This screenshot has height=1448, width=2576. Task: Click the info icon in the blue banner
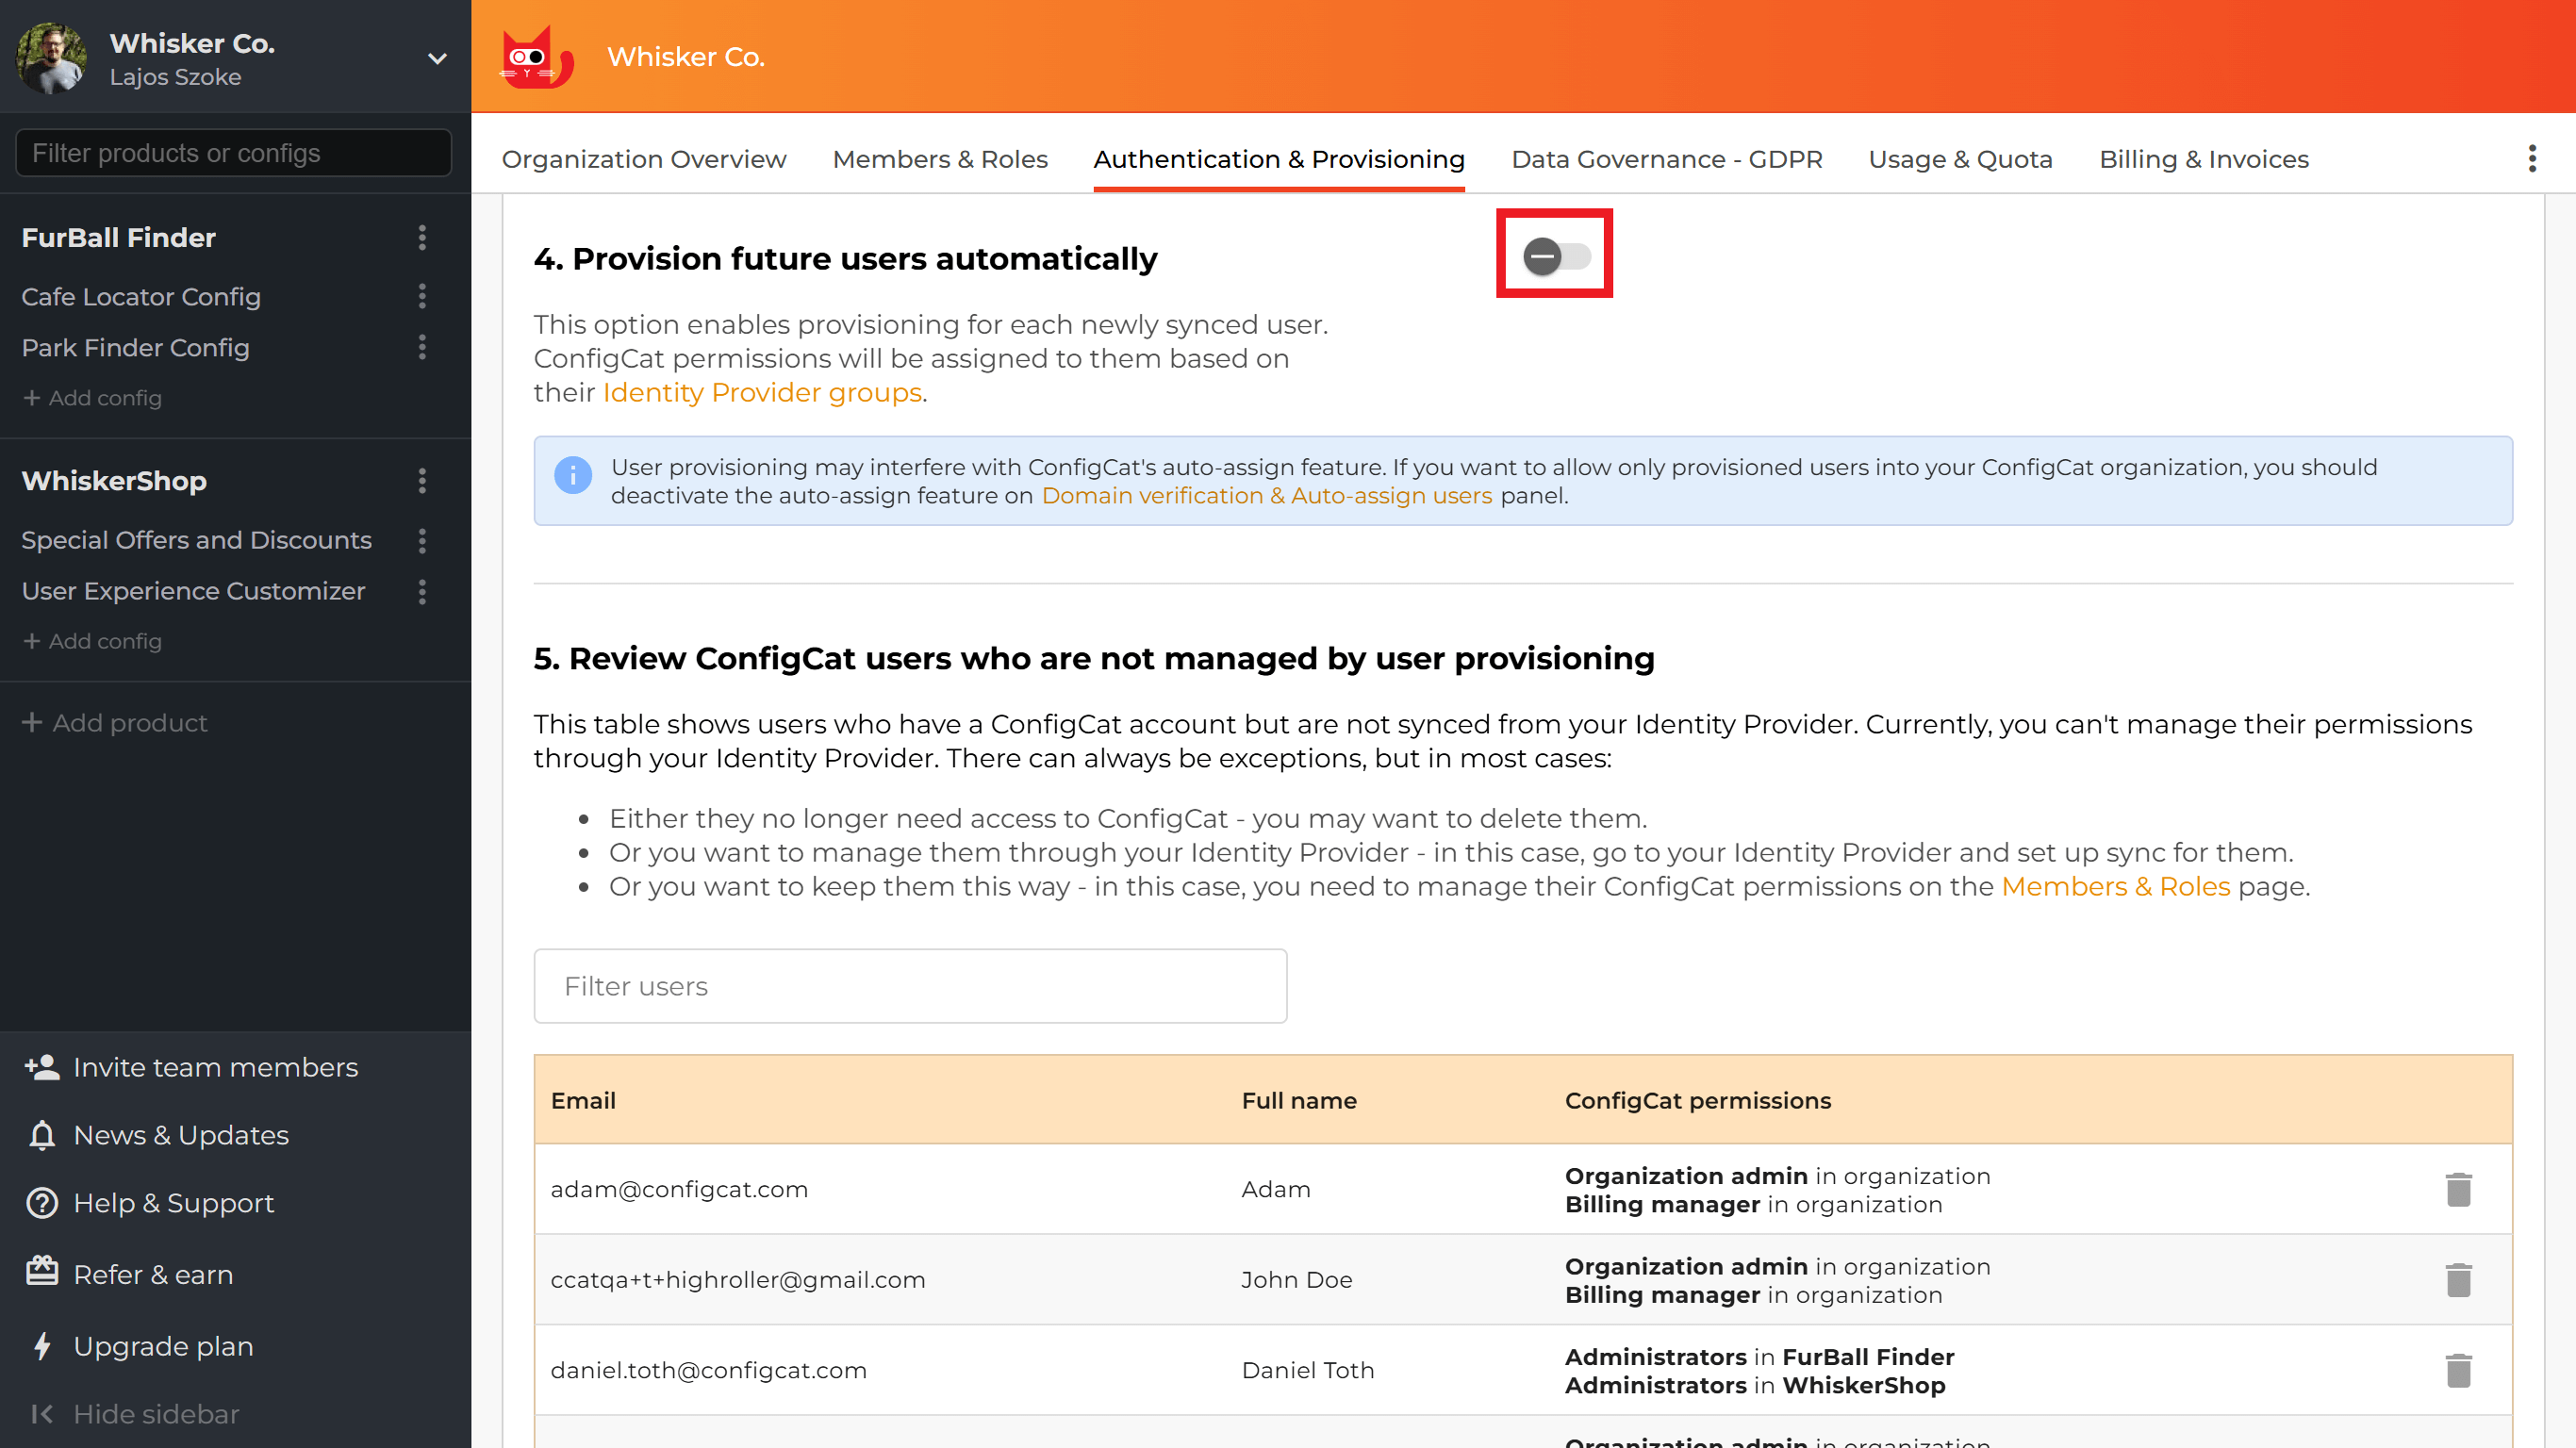tap(573, 475)
